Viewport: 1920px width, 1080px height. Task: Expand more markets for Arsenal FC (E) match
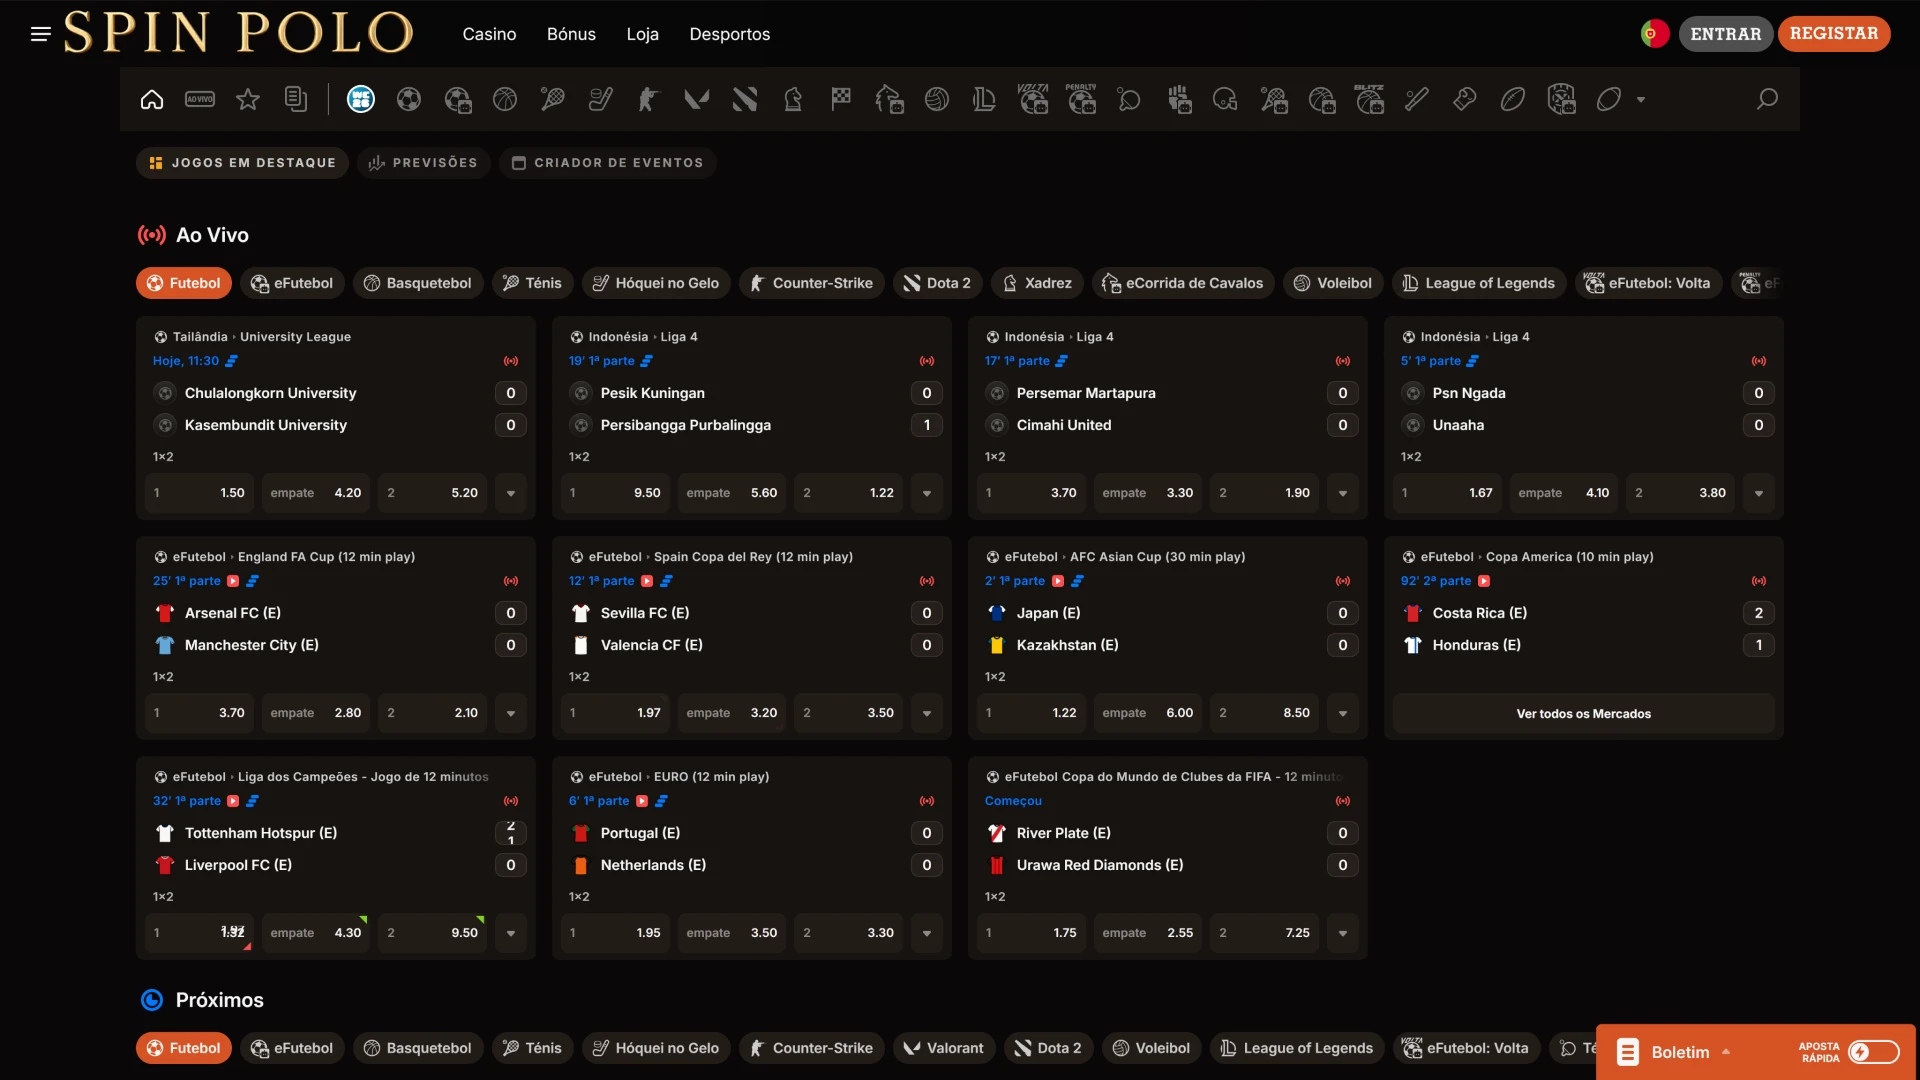(511, 713)
